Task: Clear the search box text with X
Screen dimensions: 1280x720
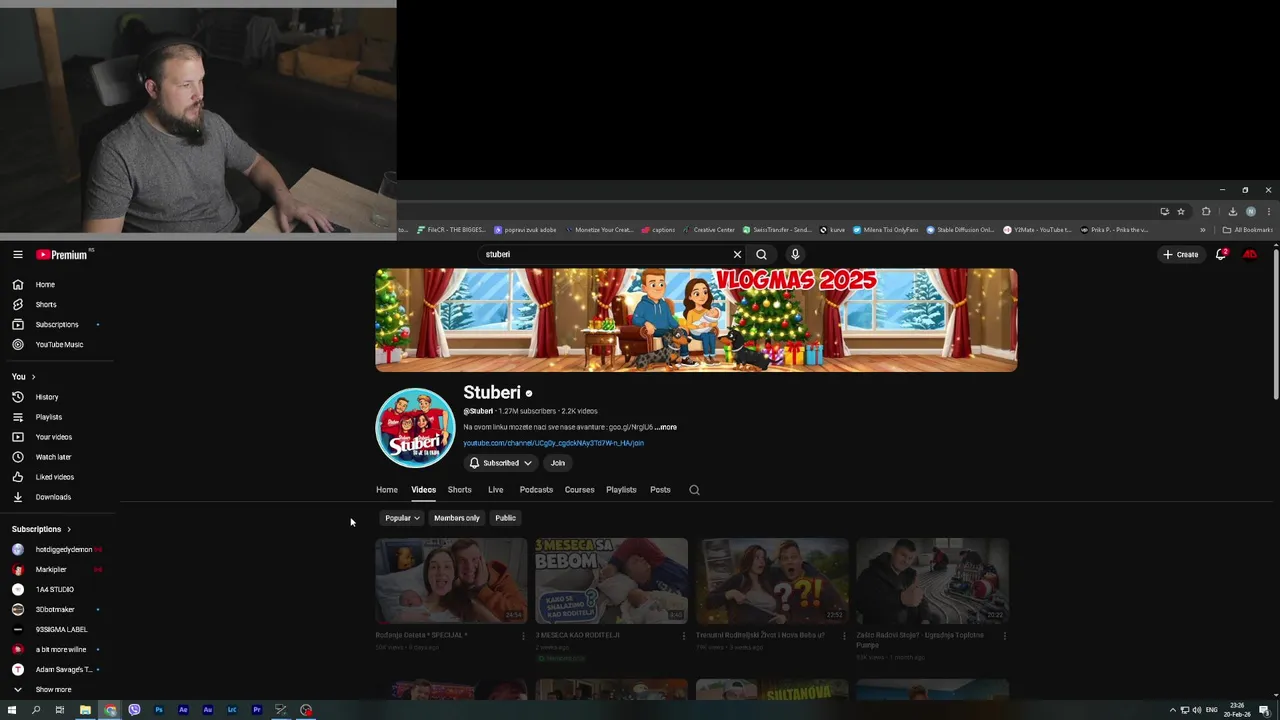Action: (x=737, y=254)
